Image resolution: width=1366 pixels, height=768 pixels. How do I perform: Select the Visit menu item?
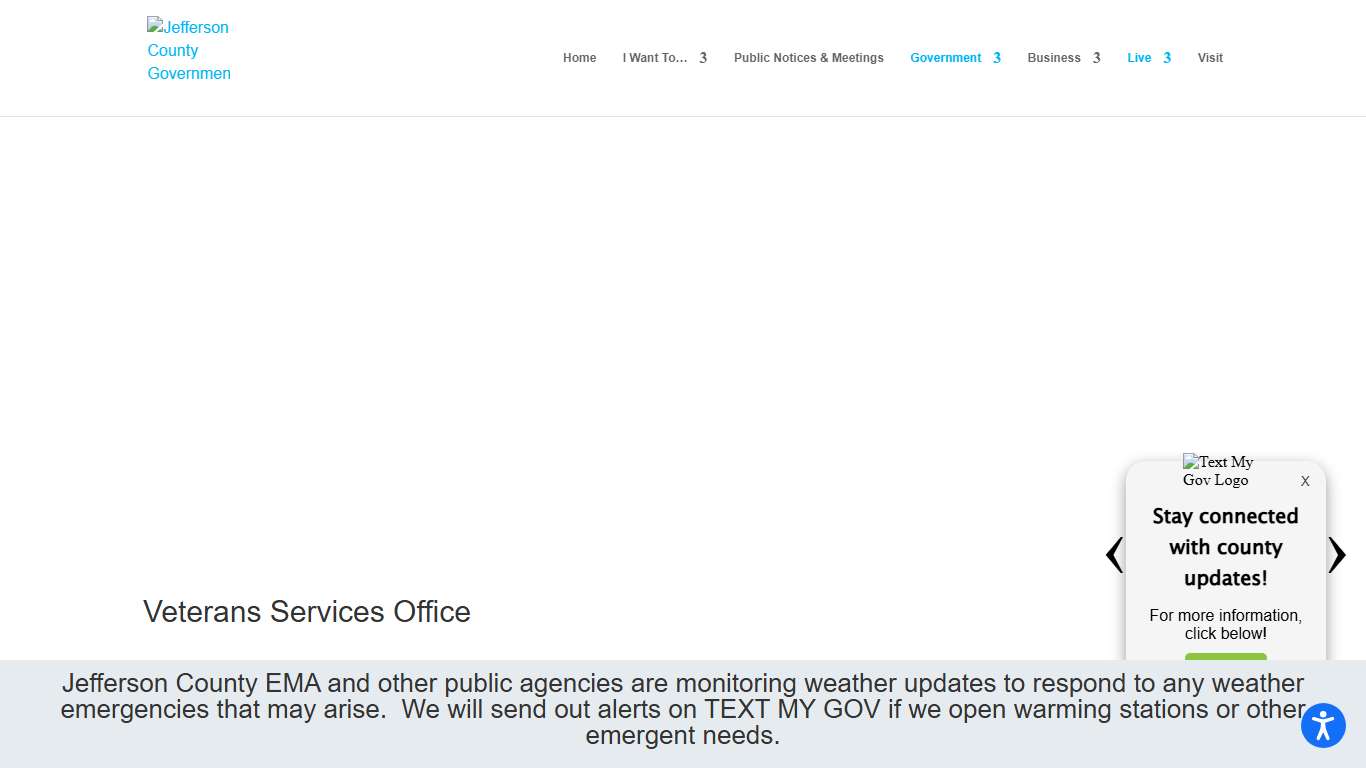tap(1210, 58)
